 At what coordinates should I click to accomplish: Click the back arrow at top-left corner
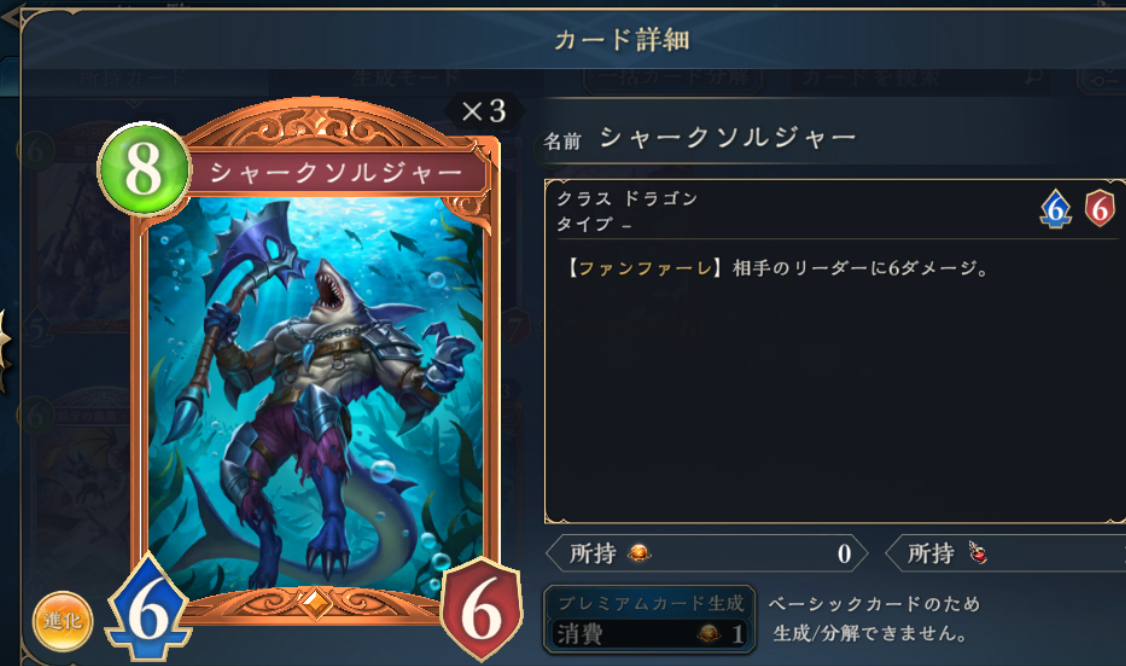[x=10, y=17]
